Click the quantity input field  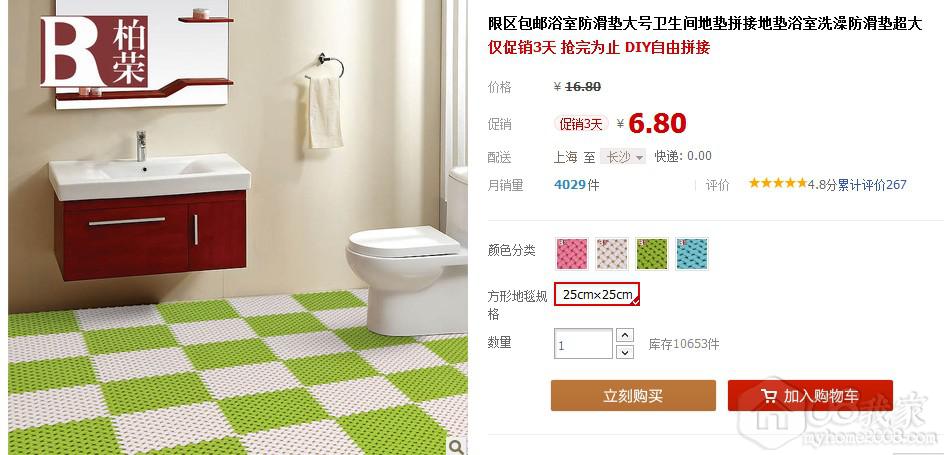(x=583, y=344)
